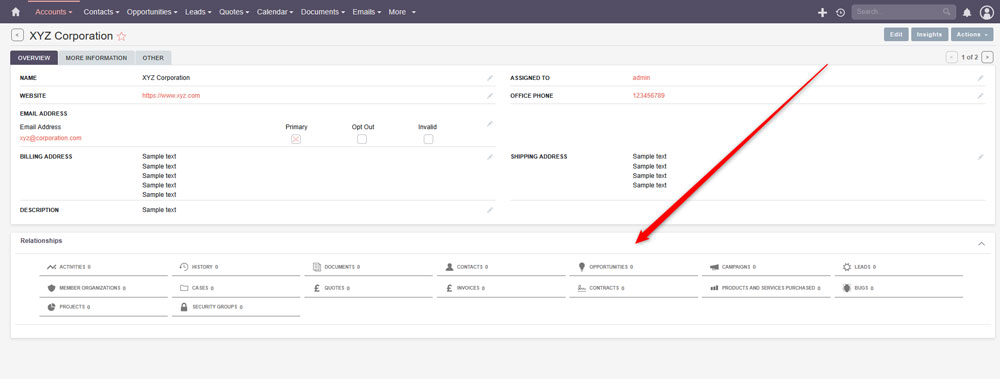The height and width of the screenshot is (379, 1000).
Task: Click the Edit button
Action: tap(896, 34)
